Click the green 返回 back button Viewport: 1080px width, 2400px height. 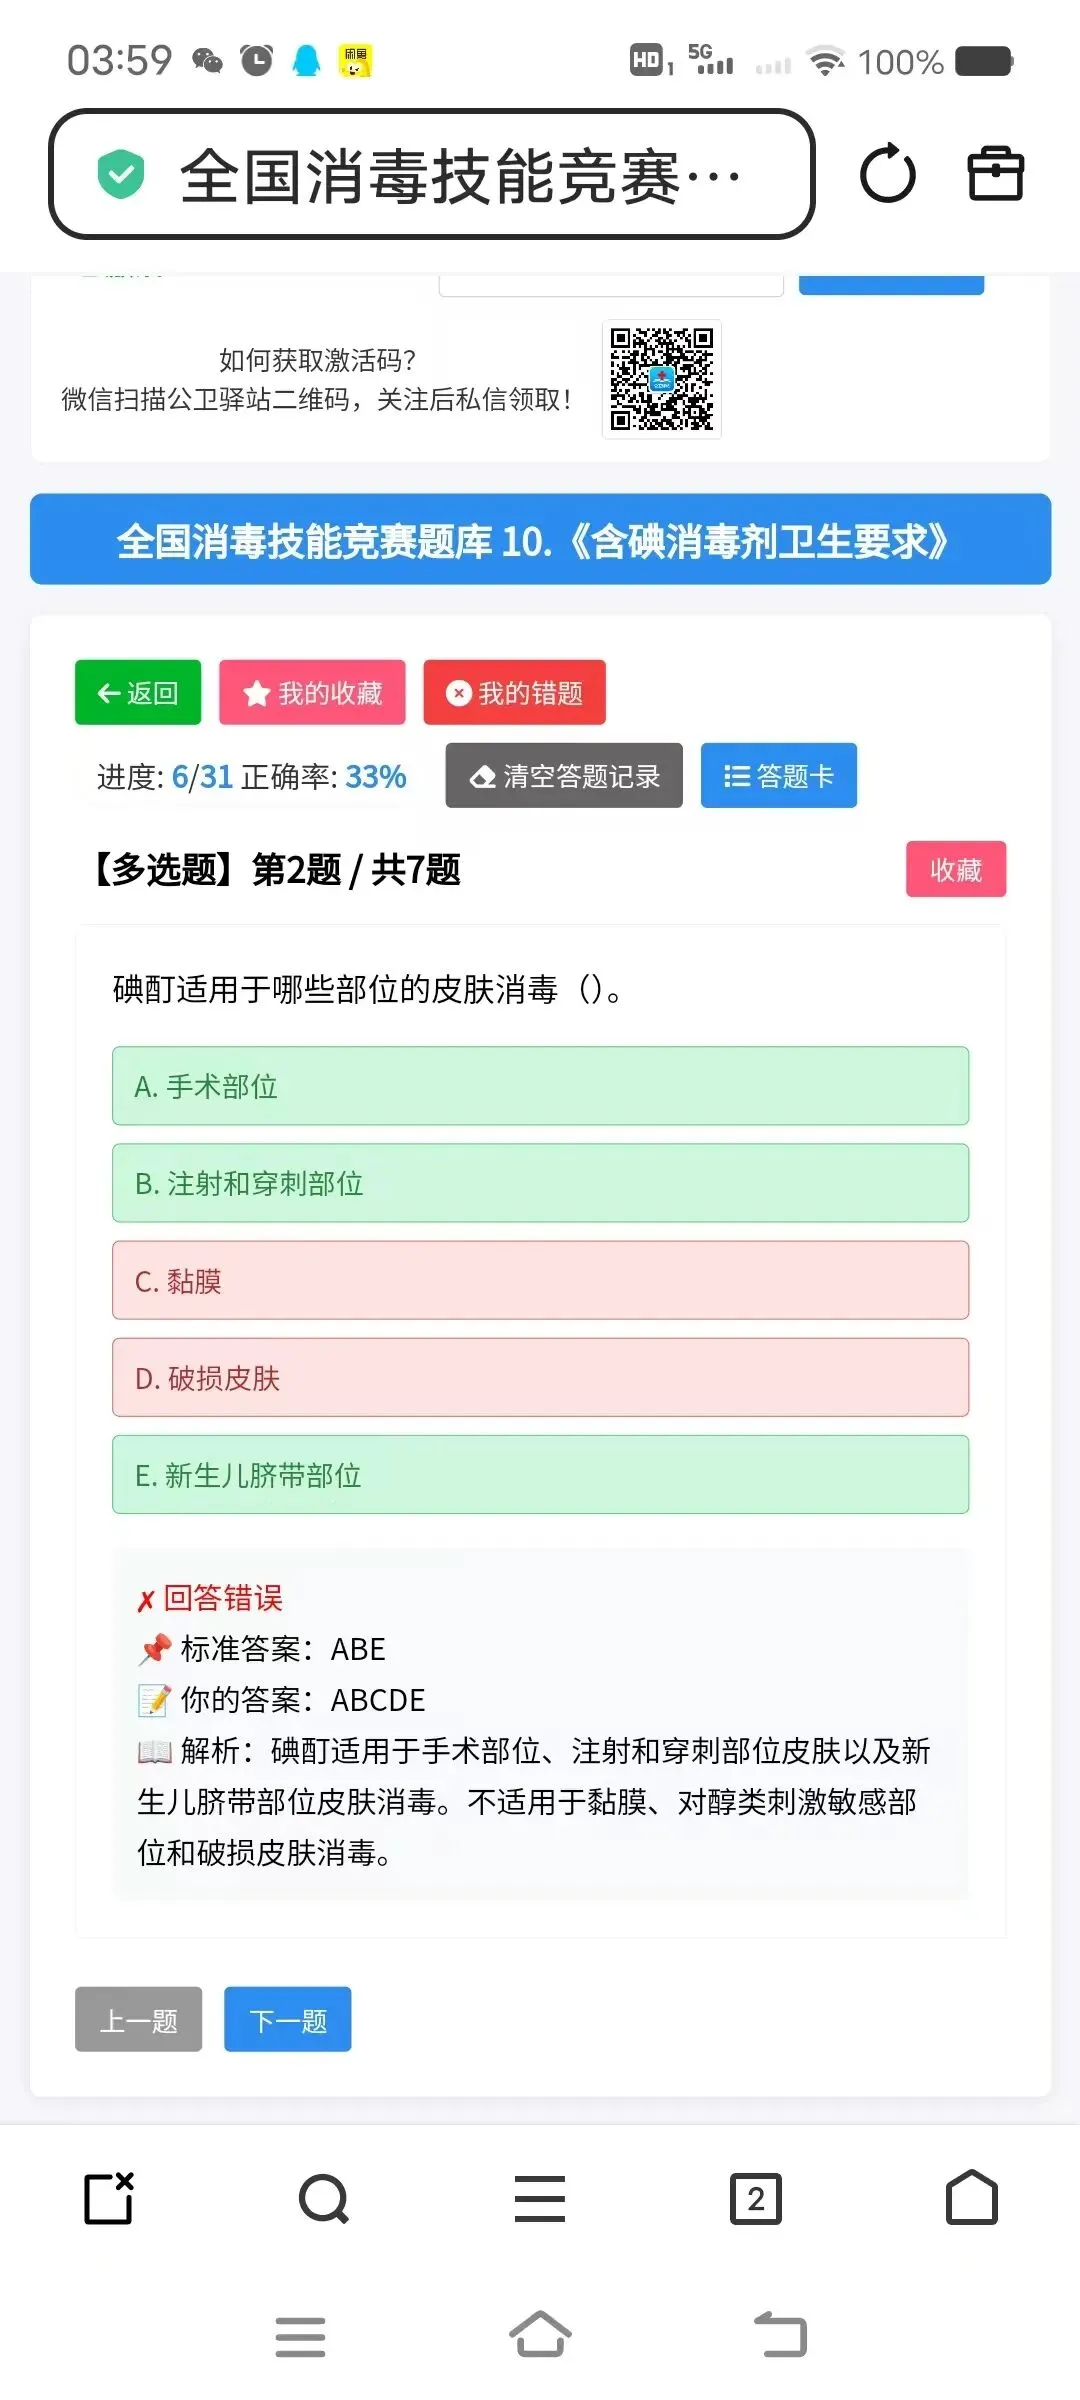138,692
